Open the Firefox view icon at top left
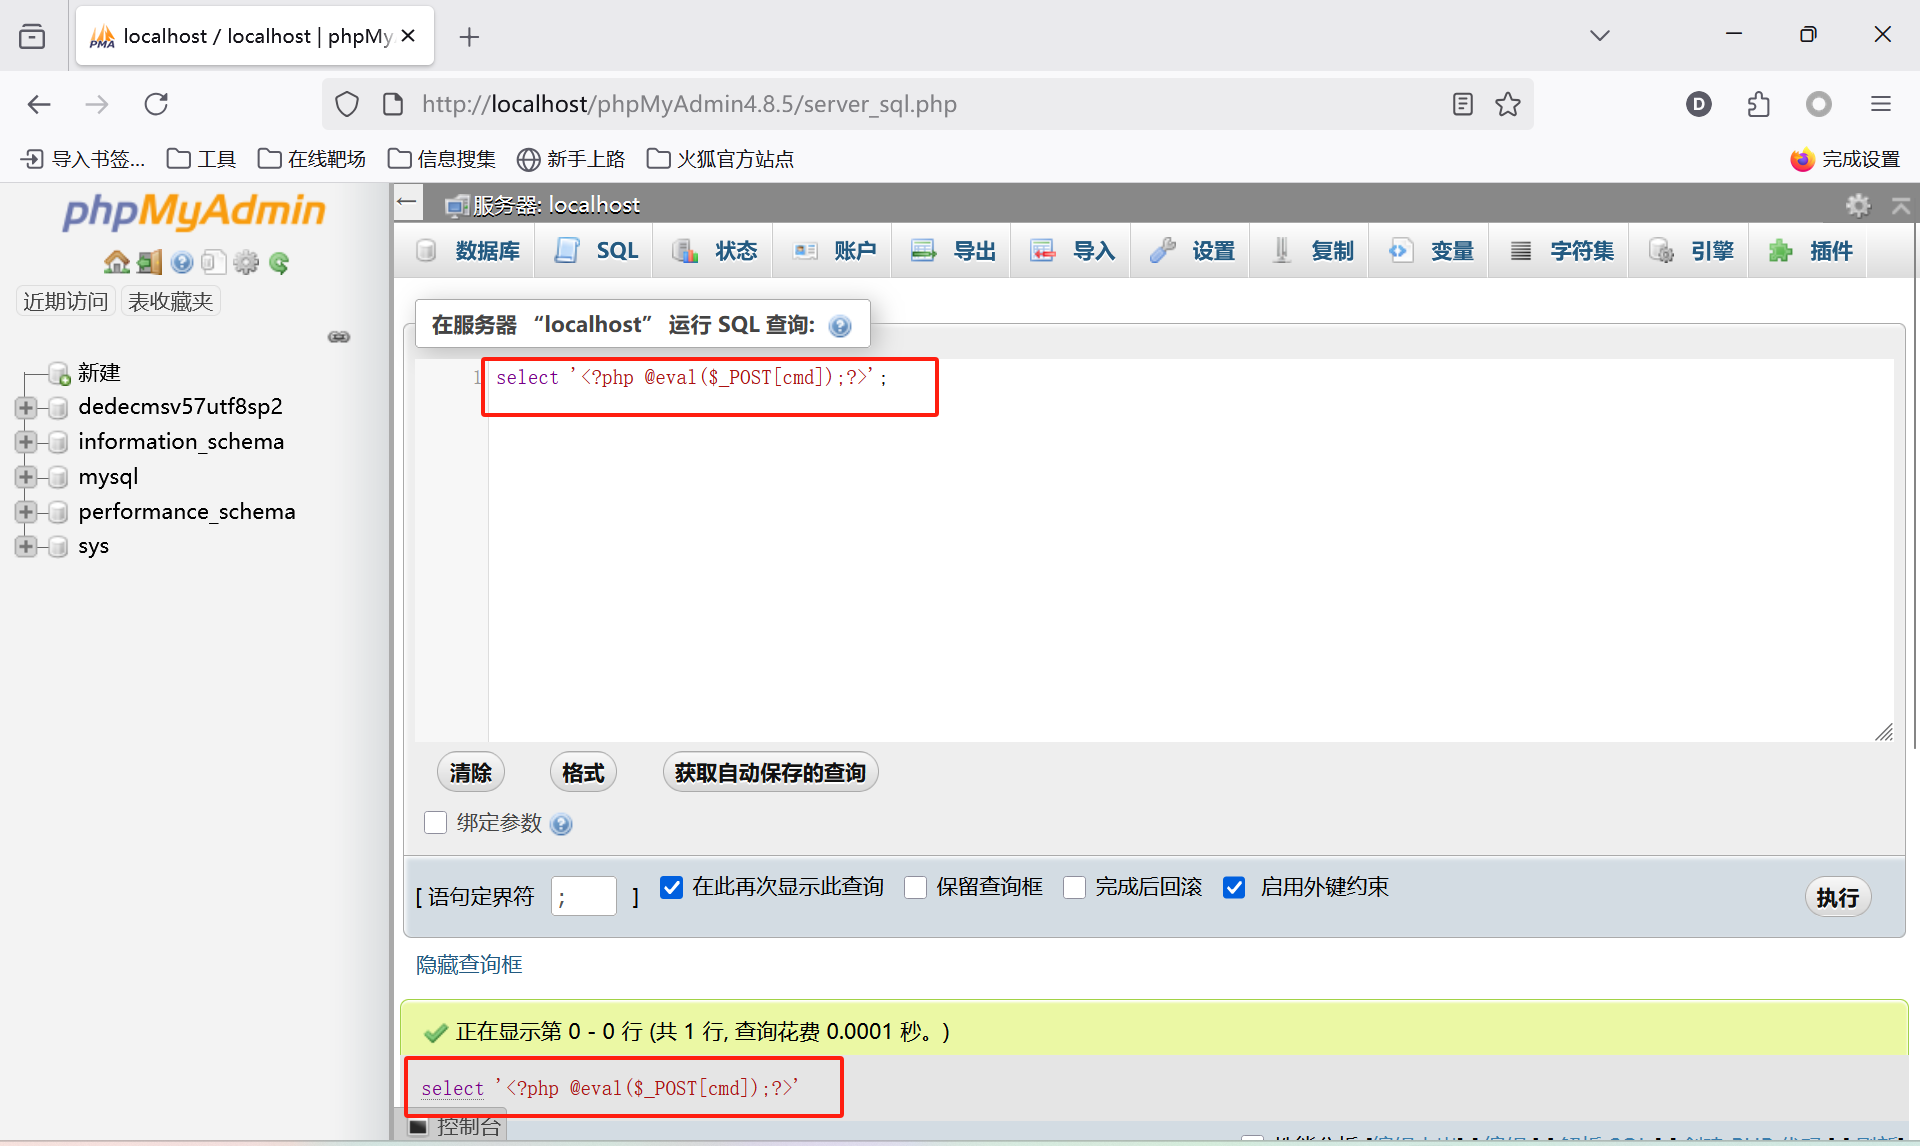 click(32, 37)
